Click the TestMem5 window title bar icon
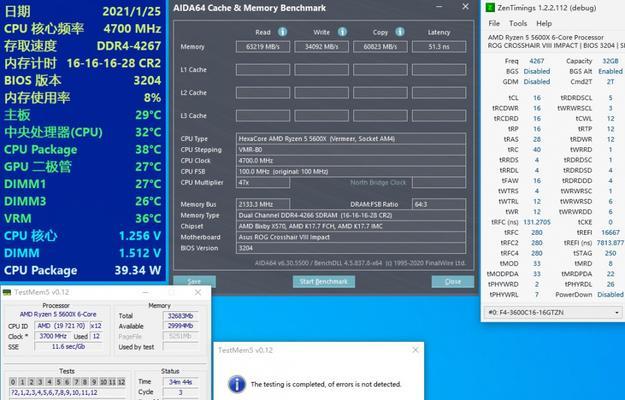 7,292
